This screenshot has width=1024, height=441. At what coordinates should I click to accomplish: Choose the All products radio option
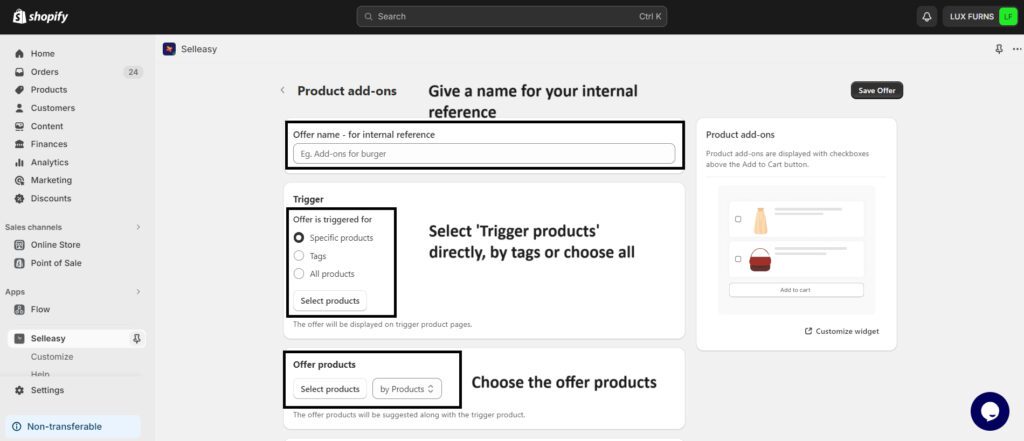[299, 274]
